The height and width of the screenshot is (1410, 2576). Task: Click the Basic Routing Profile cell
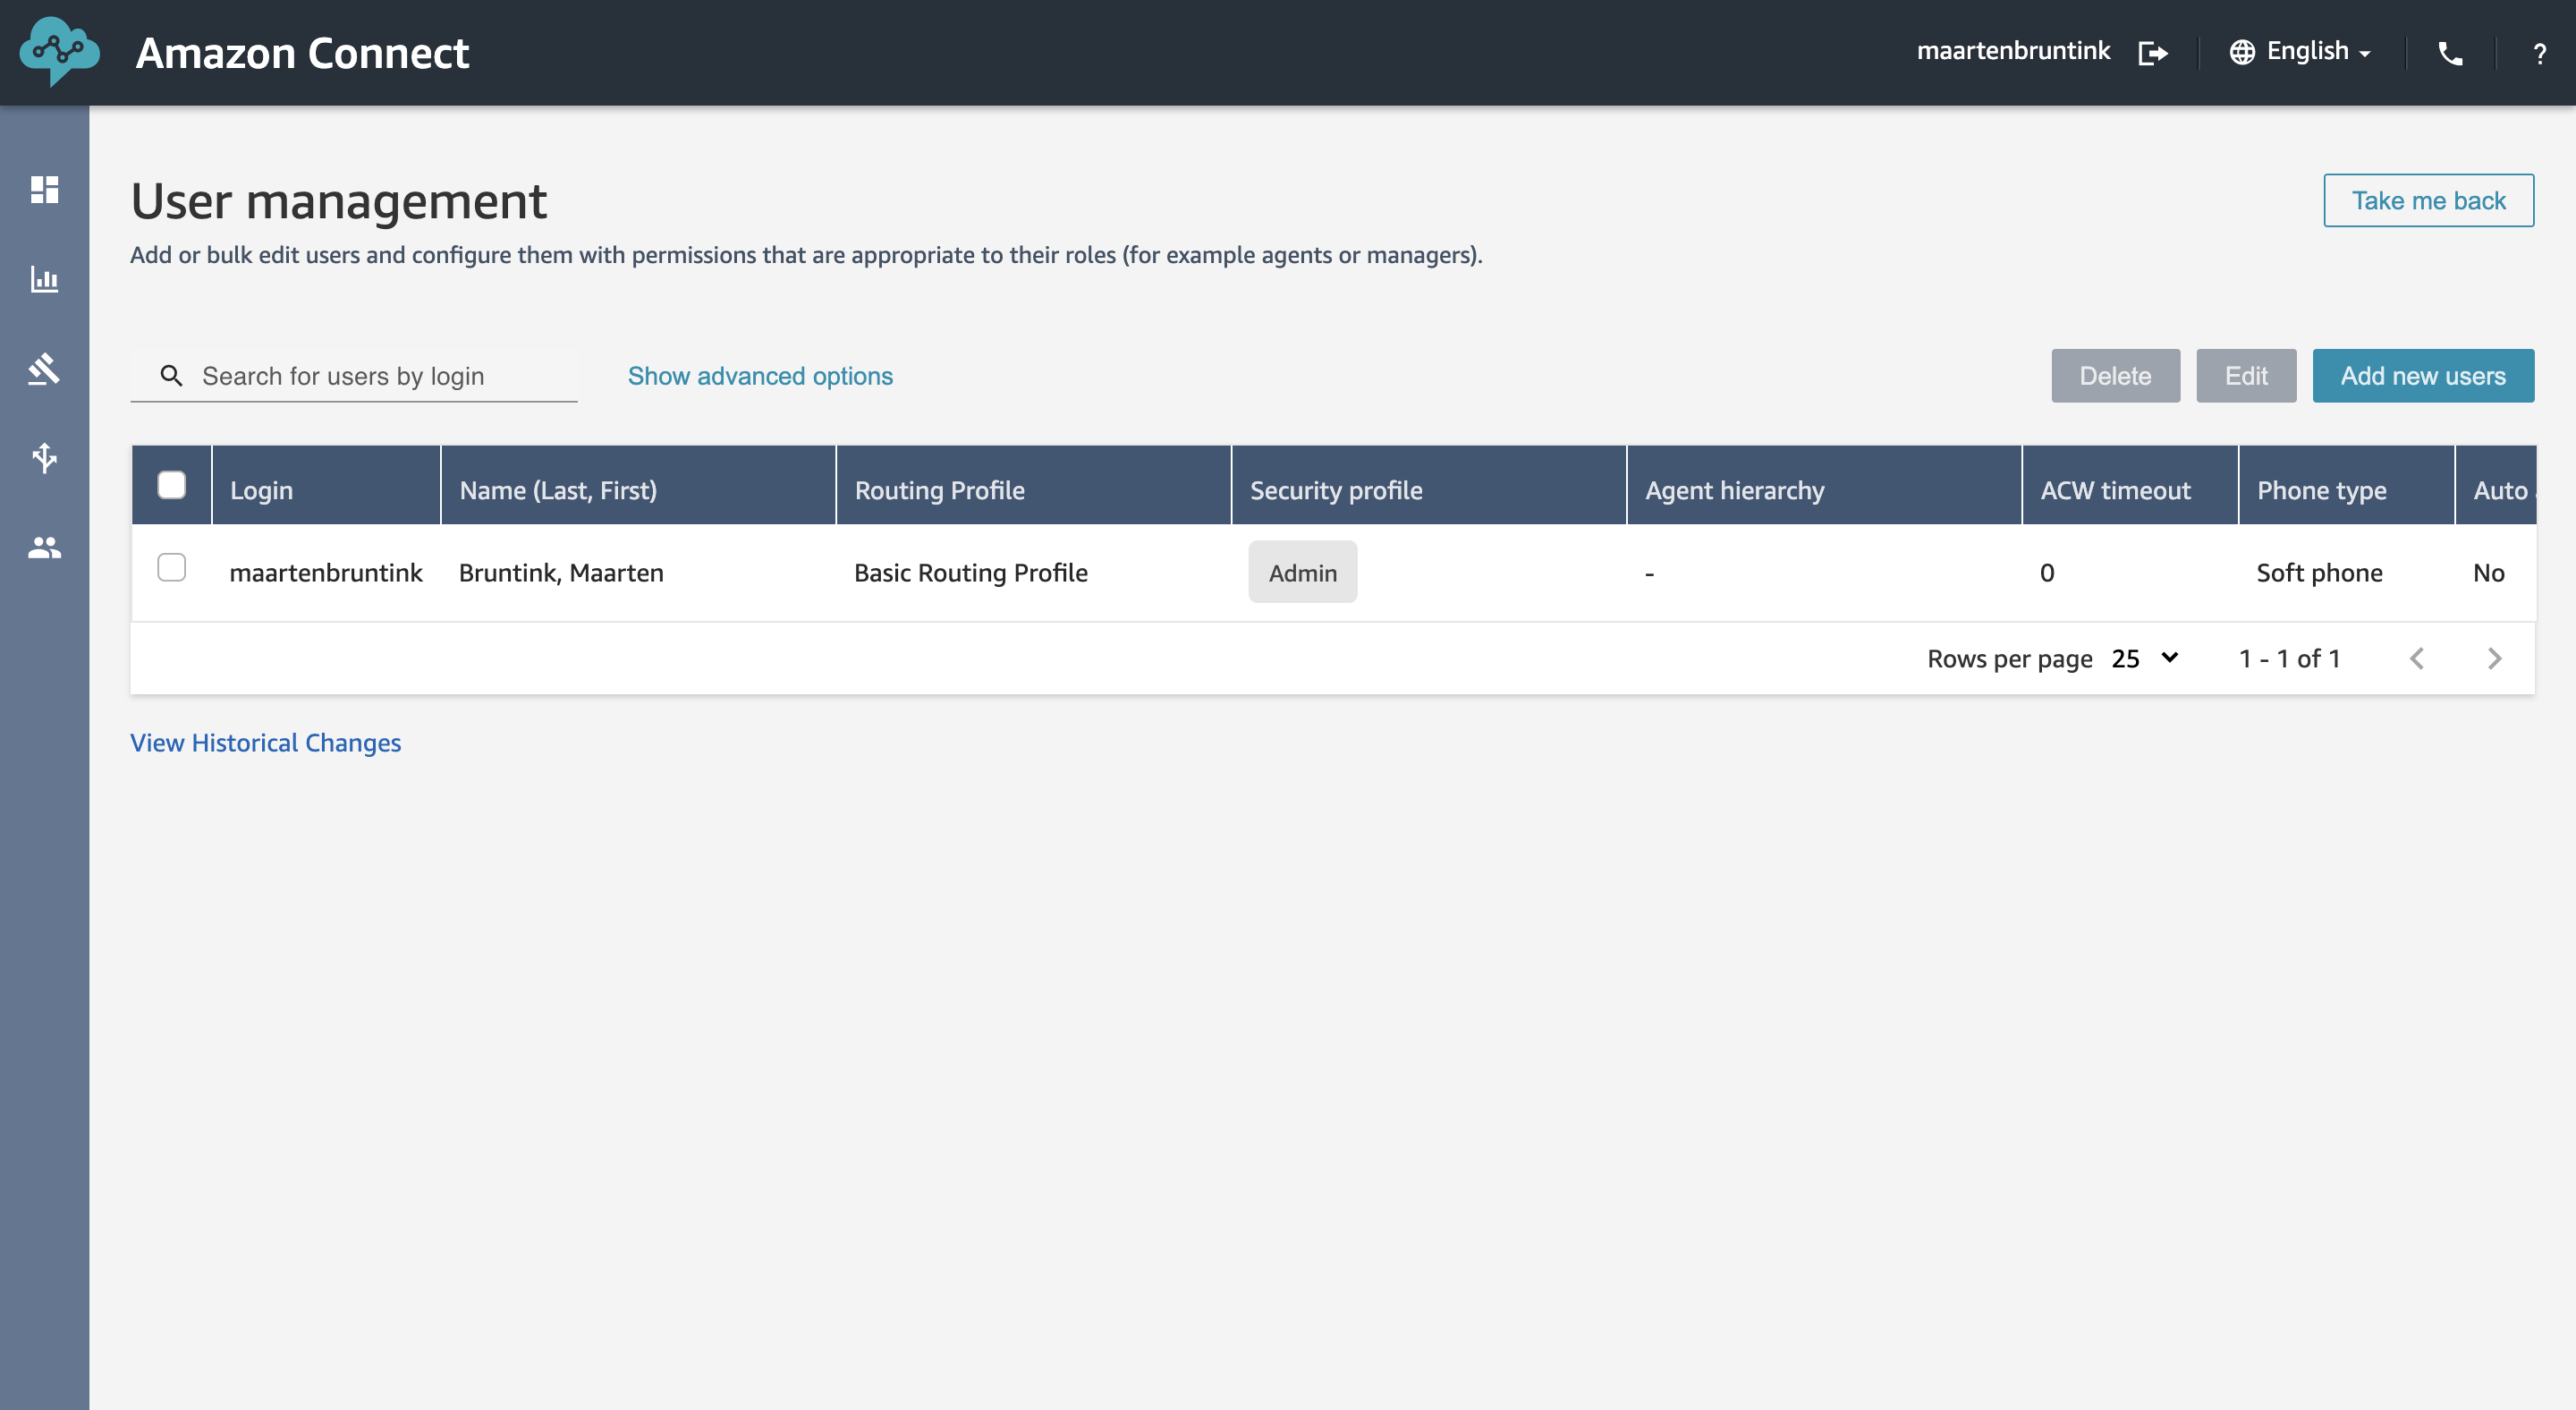pyautogui.click(x=970, y=573)
